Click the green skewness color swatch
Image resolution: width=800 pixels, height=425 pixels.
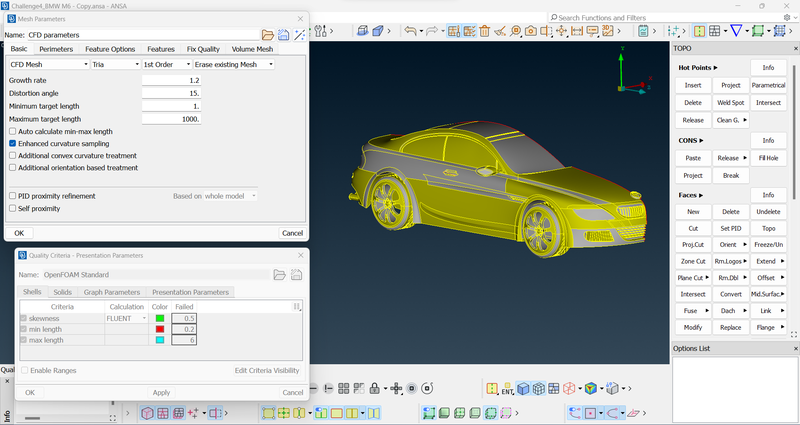pyautogui.click(x=160, y=318)
